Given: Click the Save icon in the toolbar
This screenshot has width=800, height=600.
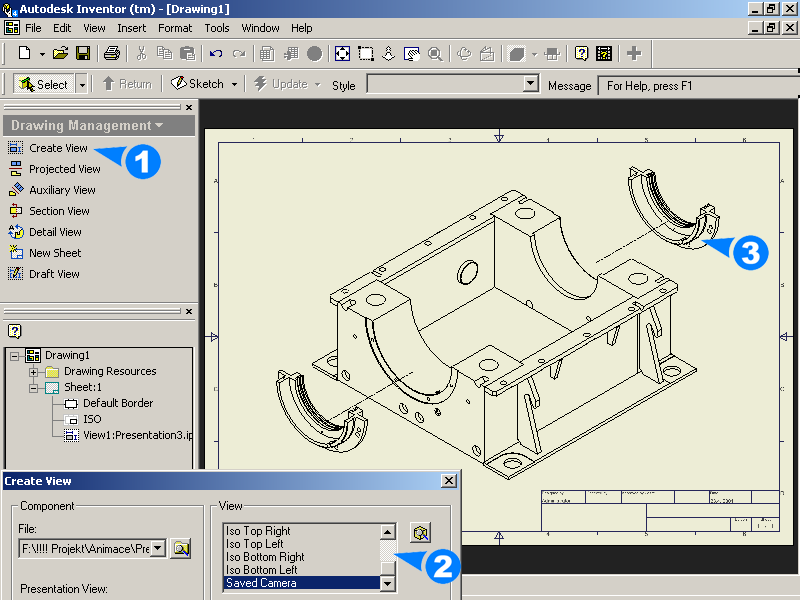Looking at the screenshot, I should coord(84,53).
